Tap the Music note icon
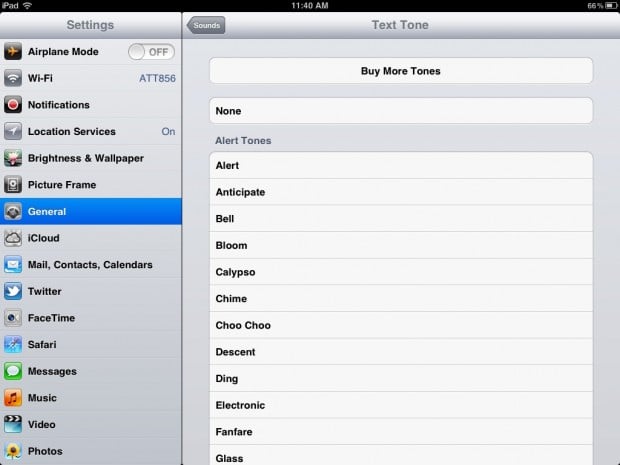The image size is (620, 465). pos(13,398)
